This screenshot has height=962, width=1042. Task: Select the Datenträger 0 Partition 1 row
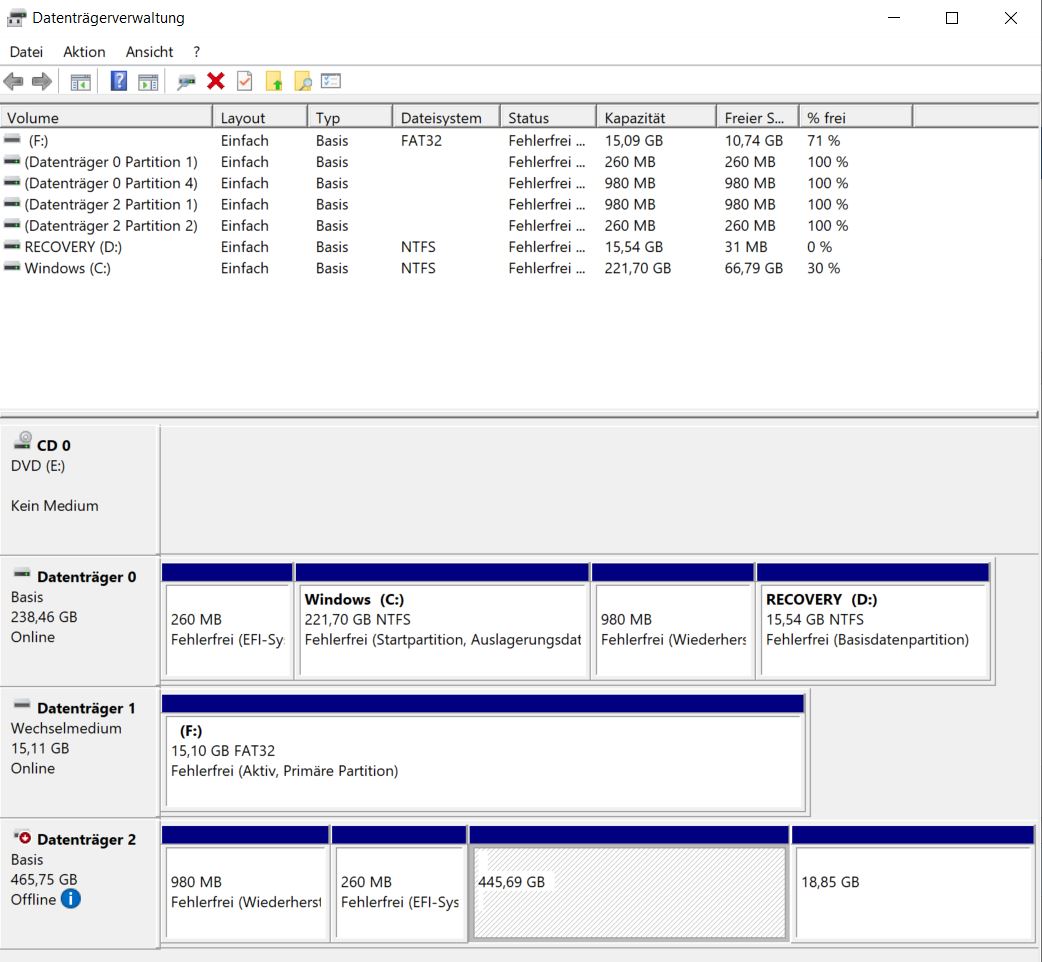click(x=456, y=162)
